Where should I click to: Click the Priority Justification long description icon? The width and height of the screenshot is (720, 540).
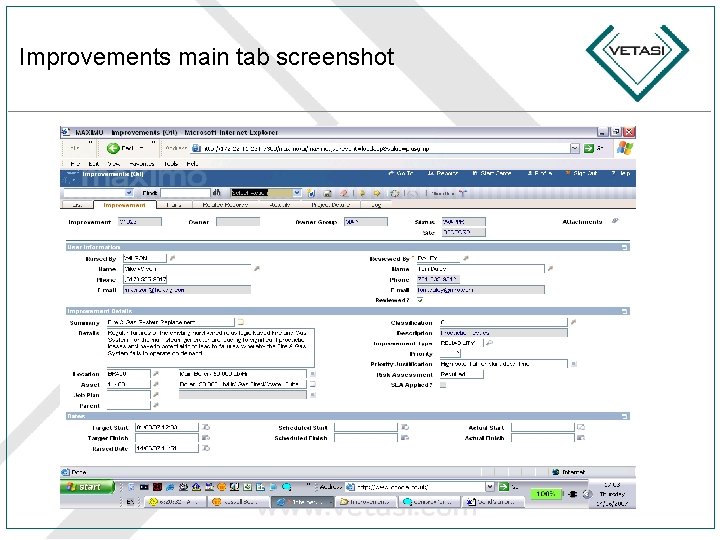(574, 364)
